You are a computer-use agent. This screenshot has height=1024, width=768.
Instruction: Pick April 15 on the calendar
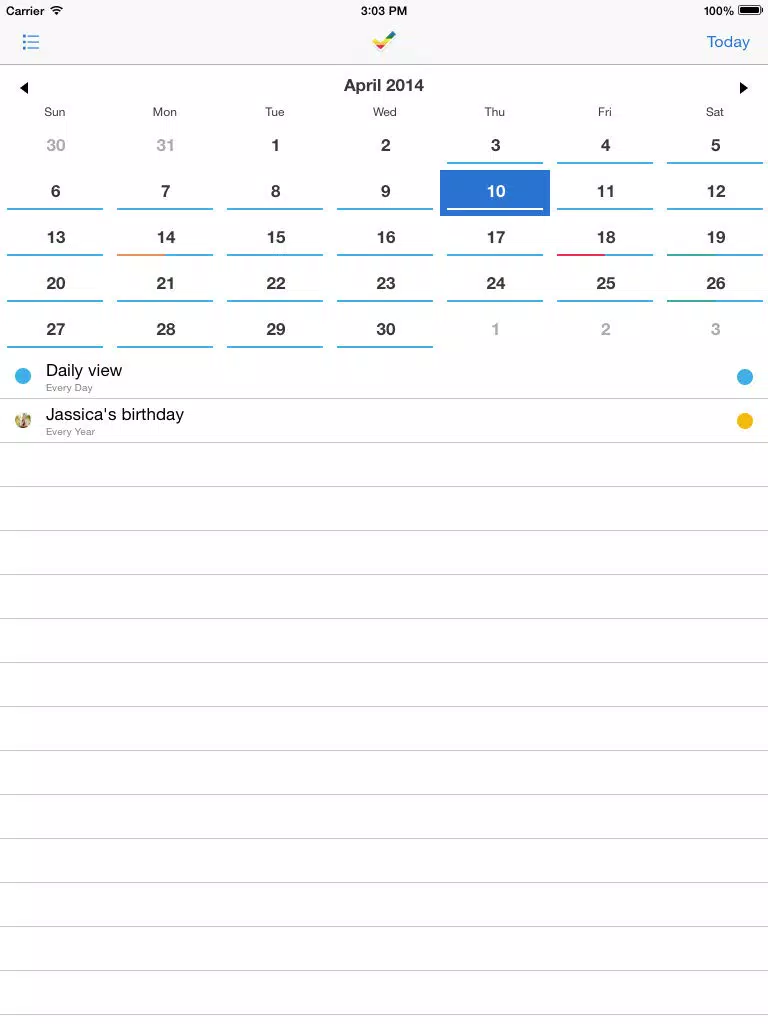click(x=275, y=237)
